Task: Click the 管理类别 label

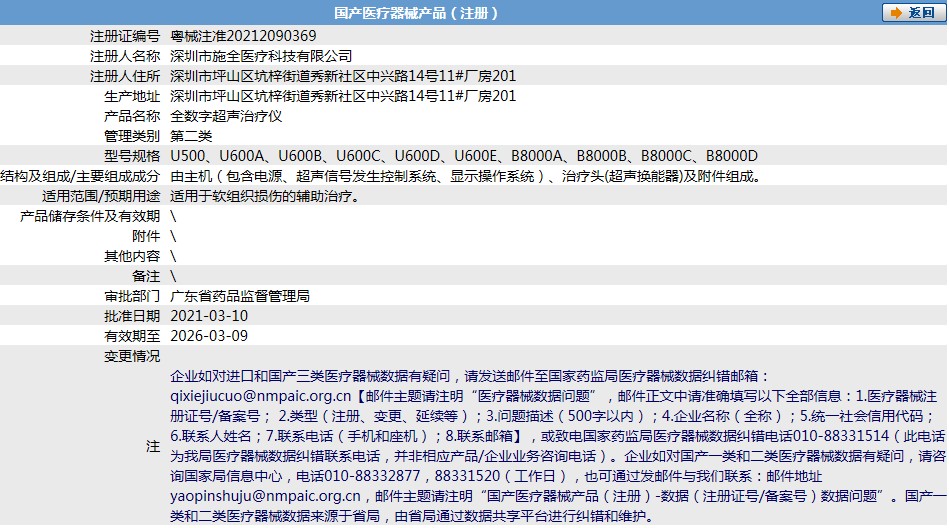Action: (132, 136)
